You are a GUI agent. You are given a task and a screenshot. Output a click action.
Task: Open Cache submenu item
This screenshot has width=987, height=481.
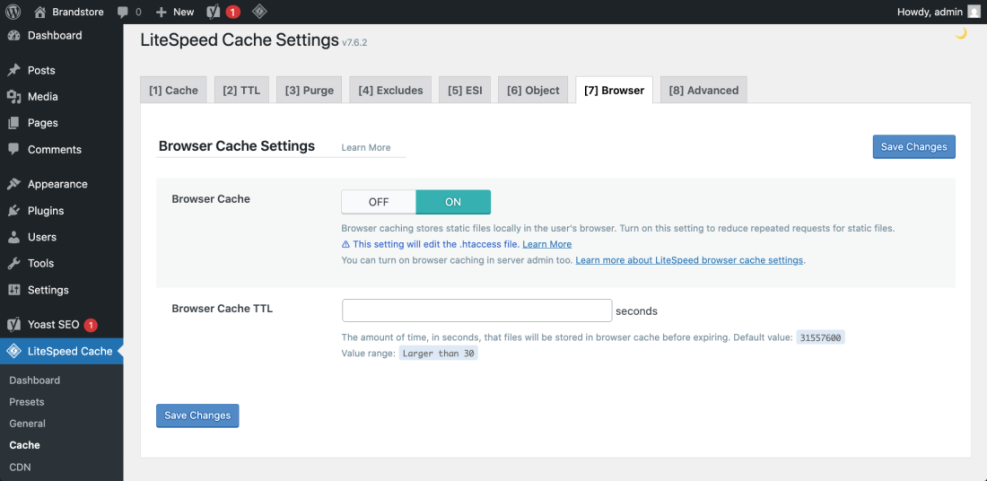click(x=25, y=445)
